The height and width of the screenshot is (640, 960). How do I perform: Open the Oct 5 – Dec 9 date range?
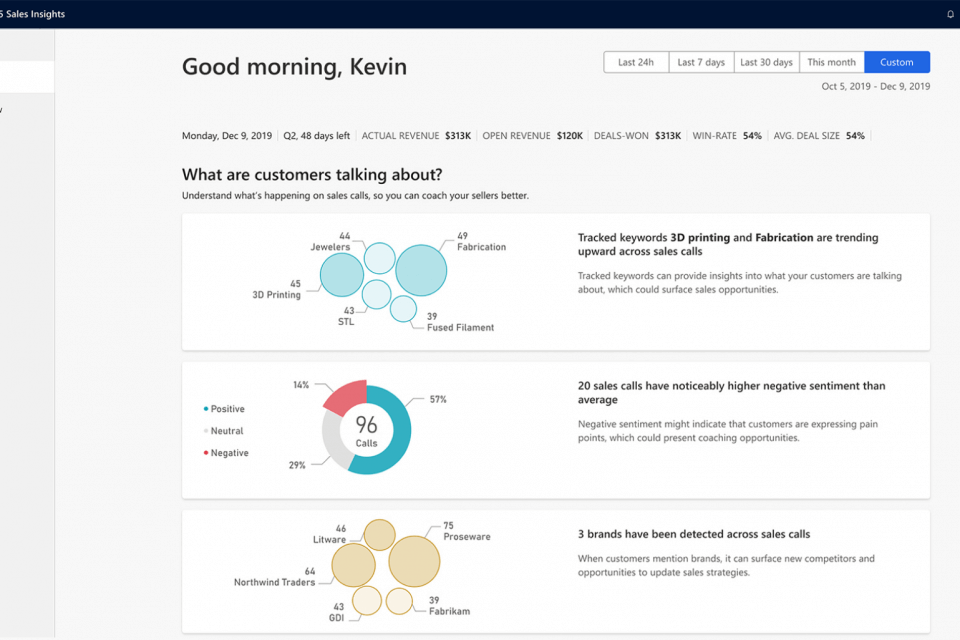[x=876, y=87]
